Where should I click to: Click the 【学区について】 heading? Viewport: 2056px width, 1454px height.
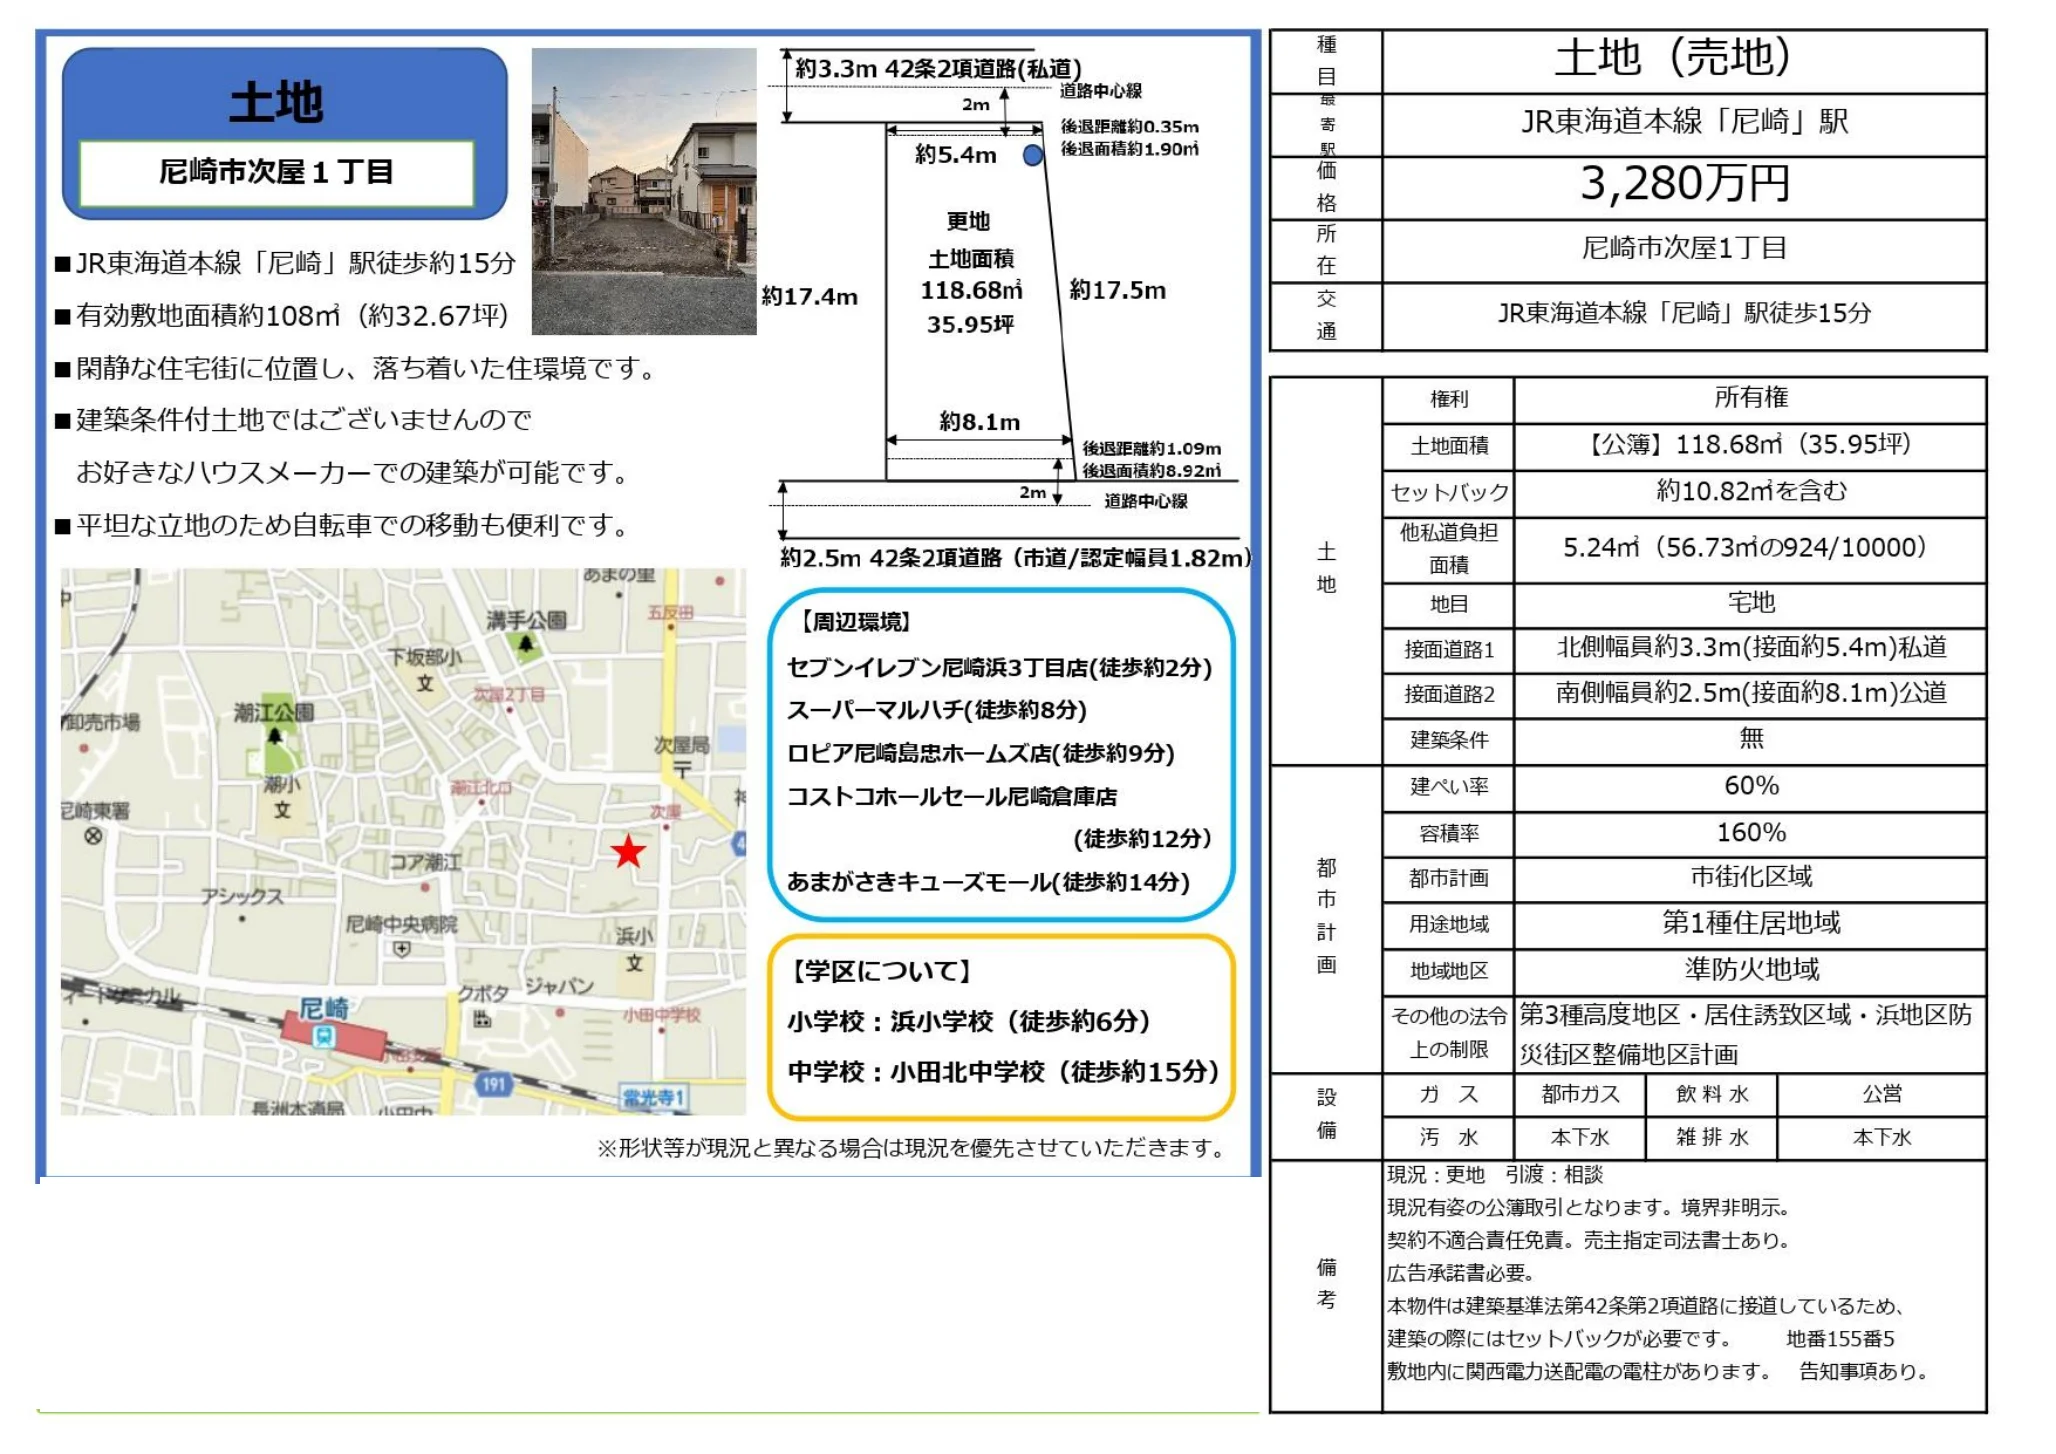point(881,971)
